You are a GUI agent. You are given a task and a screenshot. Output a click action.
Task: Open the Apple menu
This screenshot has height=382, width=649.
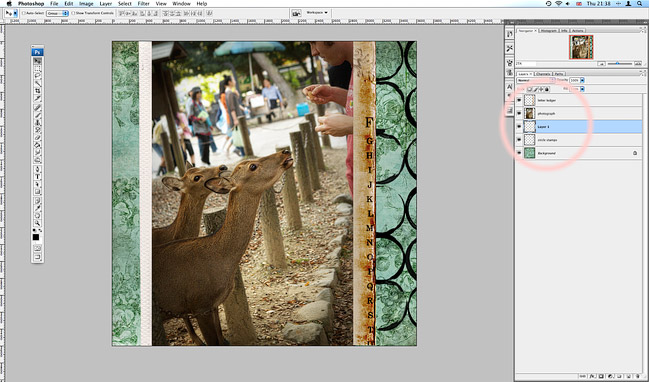[9, 4]
